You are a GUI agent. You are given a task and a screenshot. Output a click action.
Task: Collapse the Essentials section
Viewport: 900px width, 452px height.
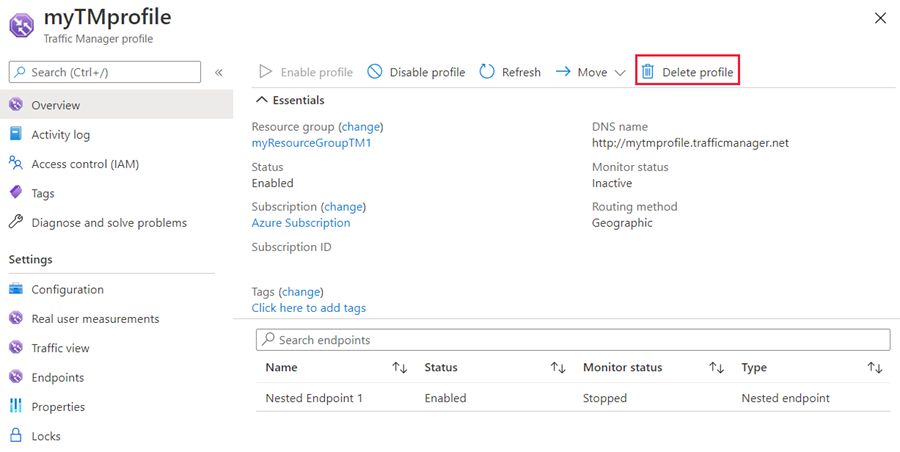[x=263, y=100]
